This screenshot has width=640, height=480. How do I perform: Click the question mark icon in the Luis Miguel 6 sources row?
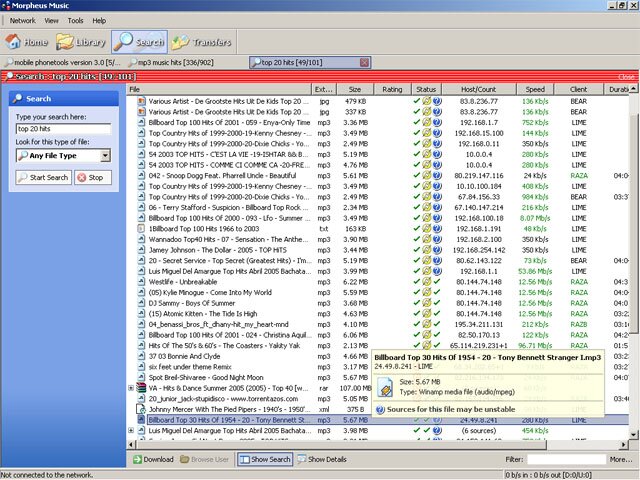tap(437, 430)
